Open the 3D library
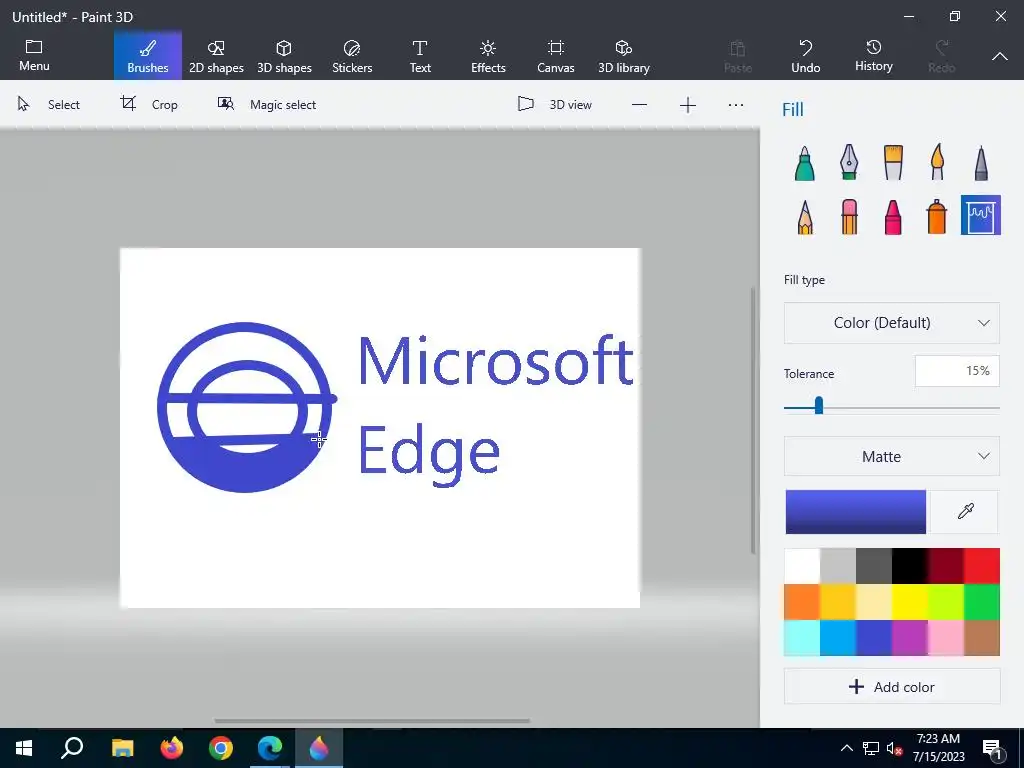This screenshot has width=1024, height=768. [624, 56]
